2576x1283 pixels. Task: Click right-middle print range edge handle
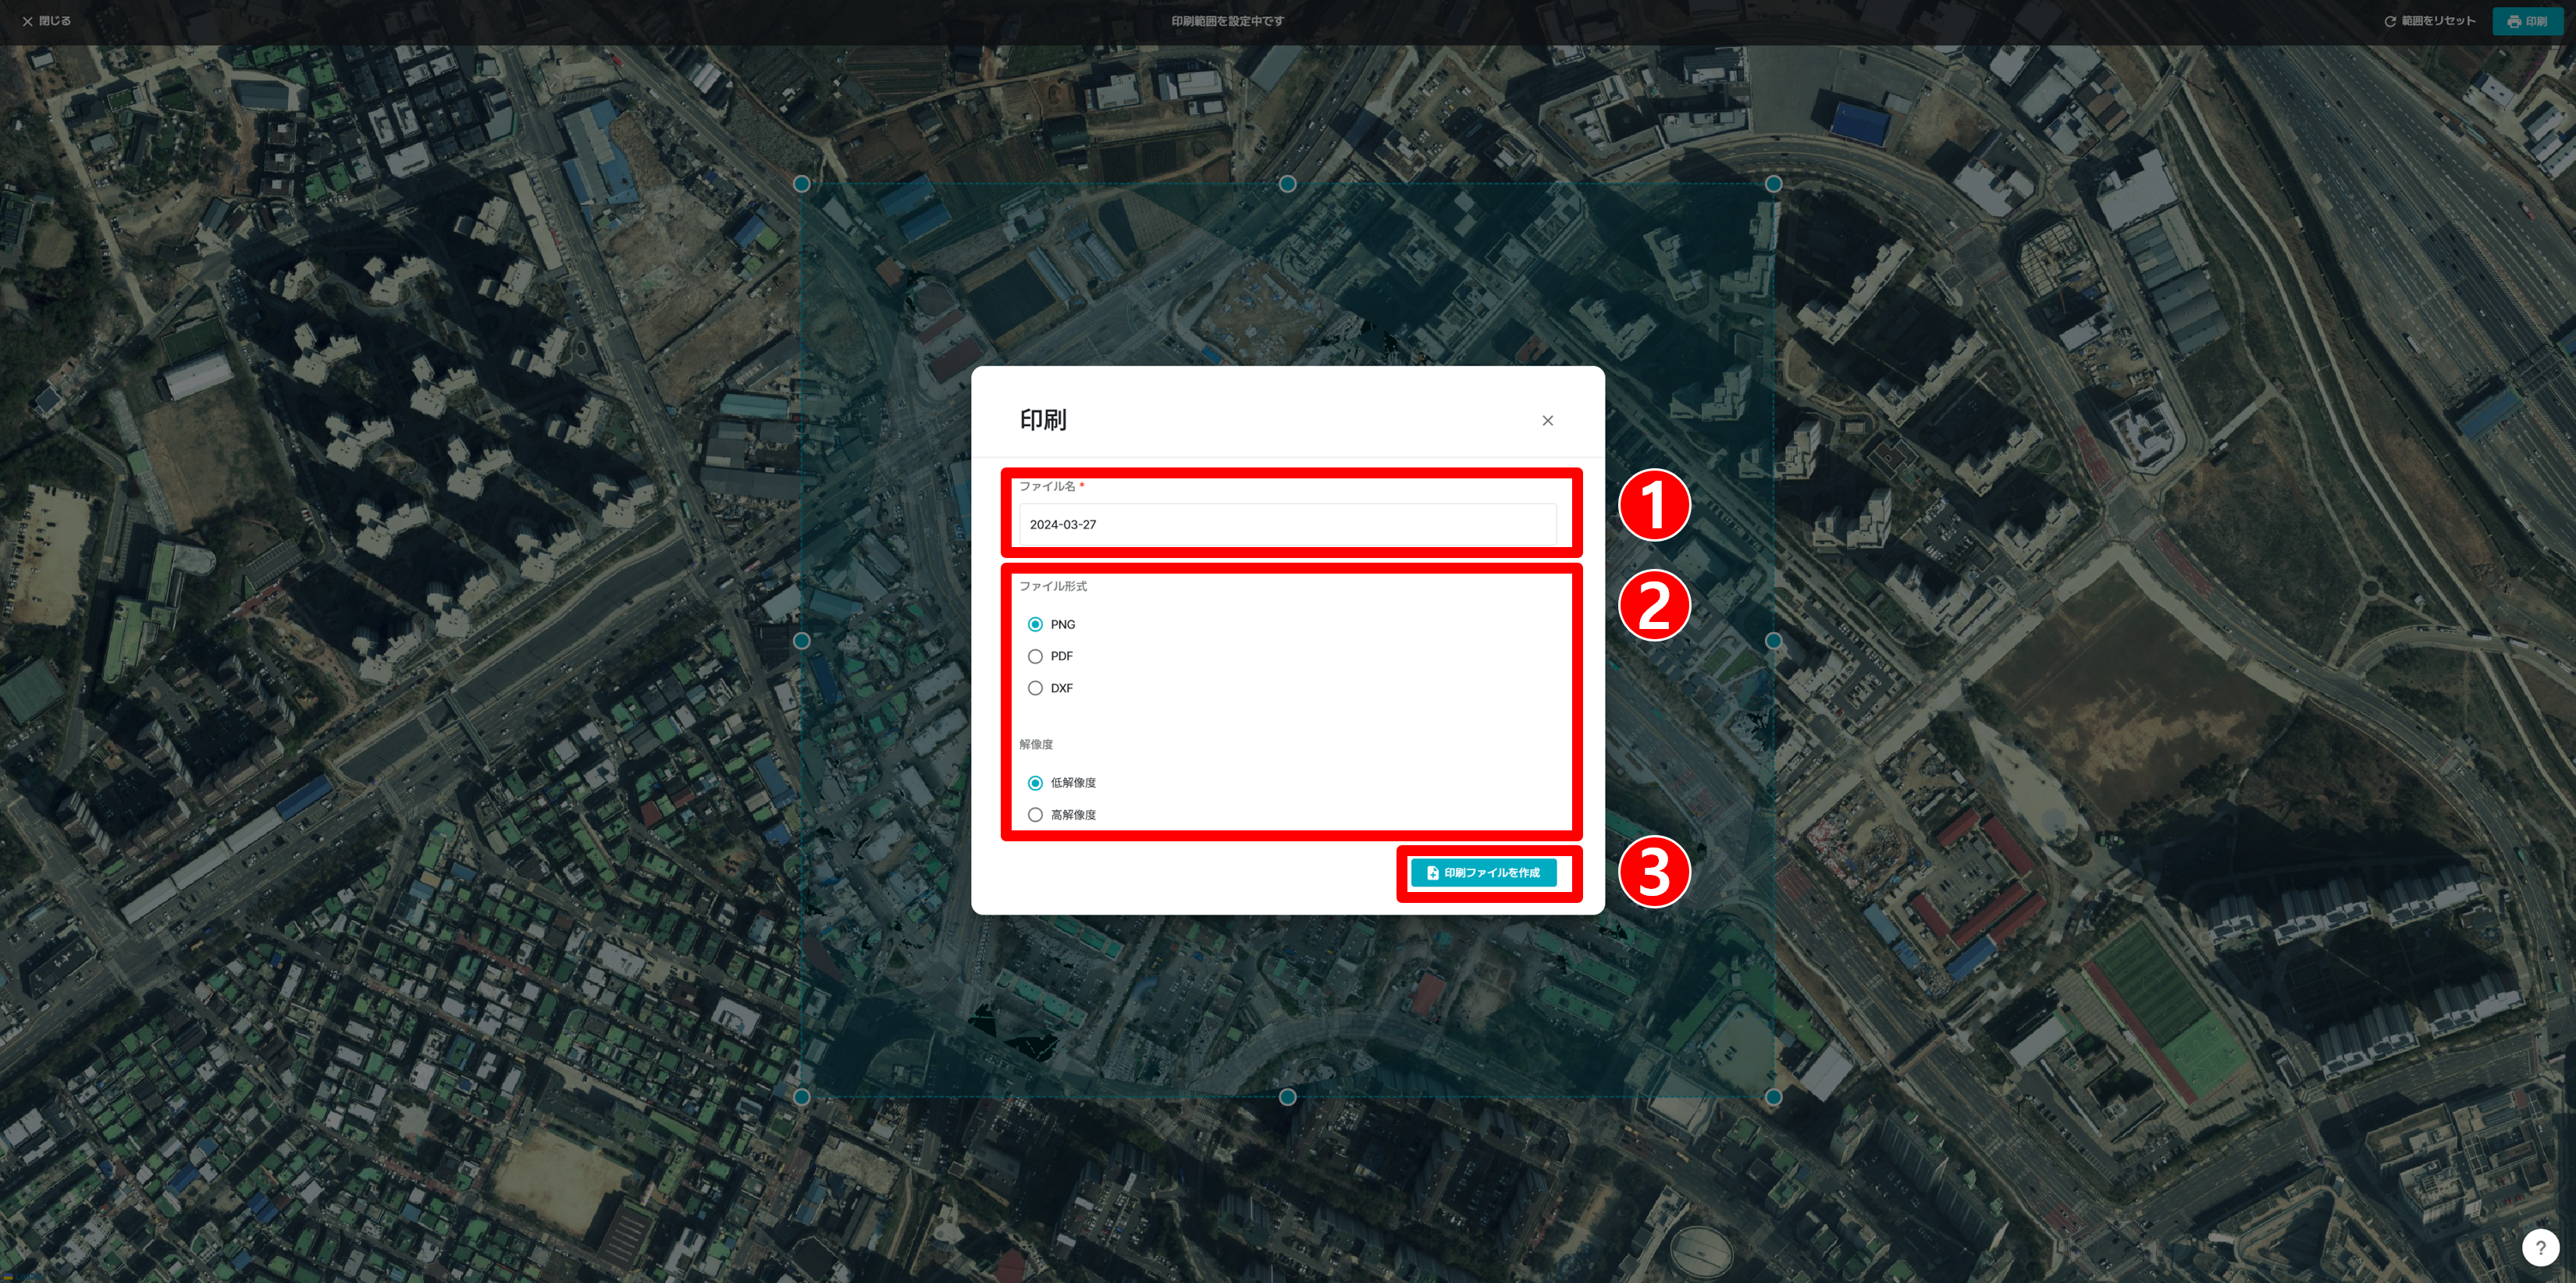[x=1773, y=641]
